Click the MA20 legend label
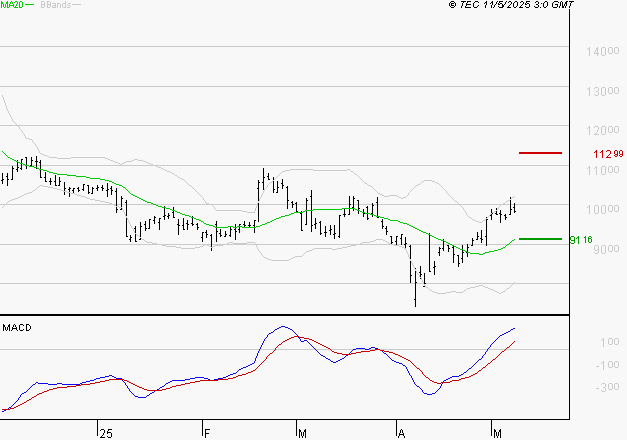This screenshot has width=627, height=440. [11, 5]
